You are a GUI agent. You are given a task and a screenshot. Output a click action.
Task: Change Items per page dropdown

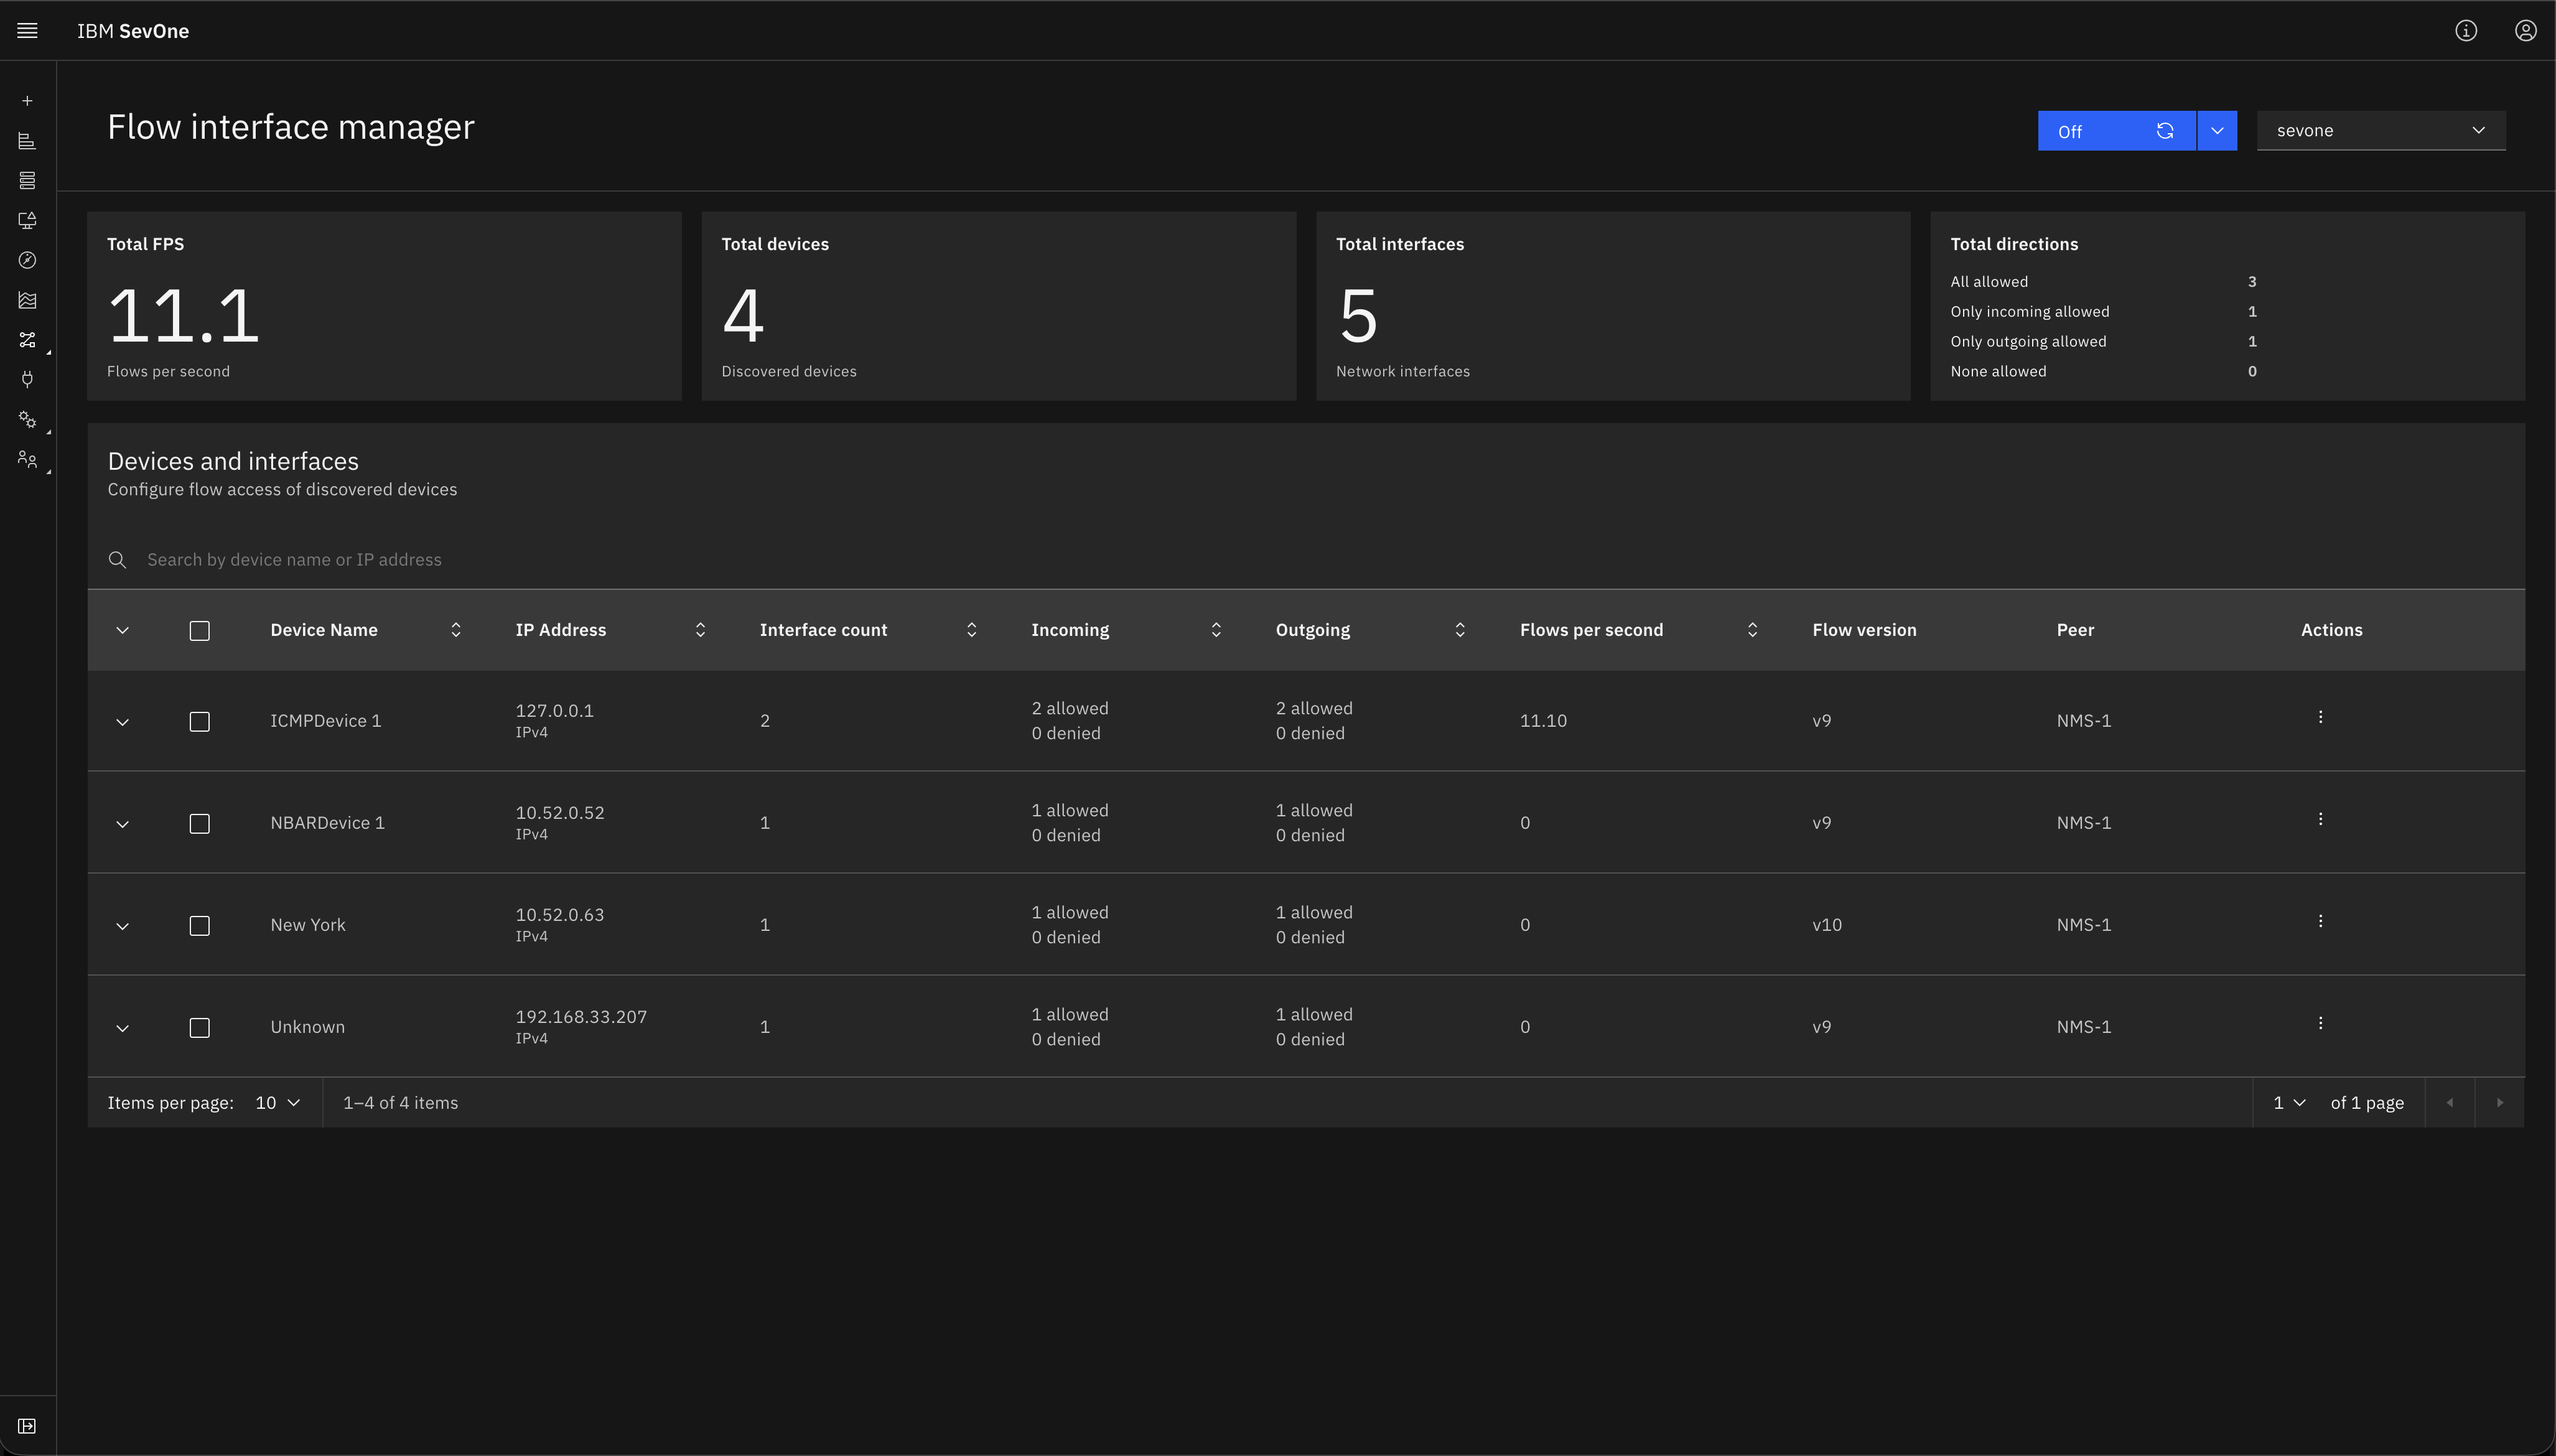[277, 1103]
